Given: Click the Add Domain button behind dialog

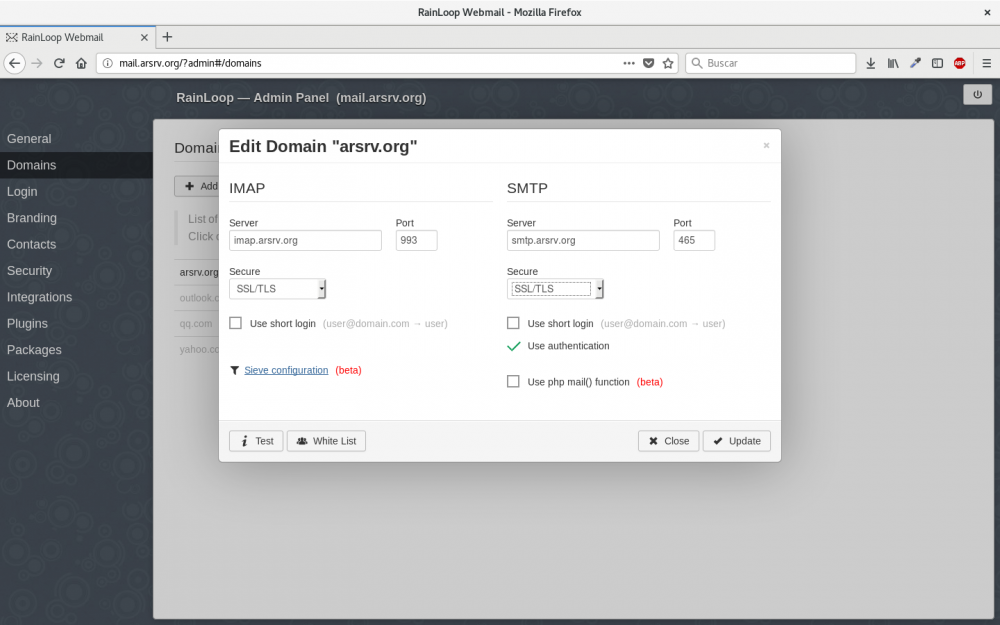Looking at the screenshot, I should [197, 186].
